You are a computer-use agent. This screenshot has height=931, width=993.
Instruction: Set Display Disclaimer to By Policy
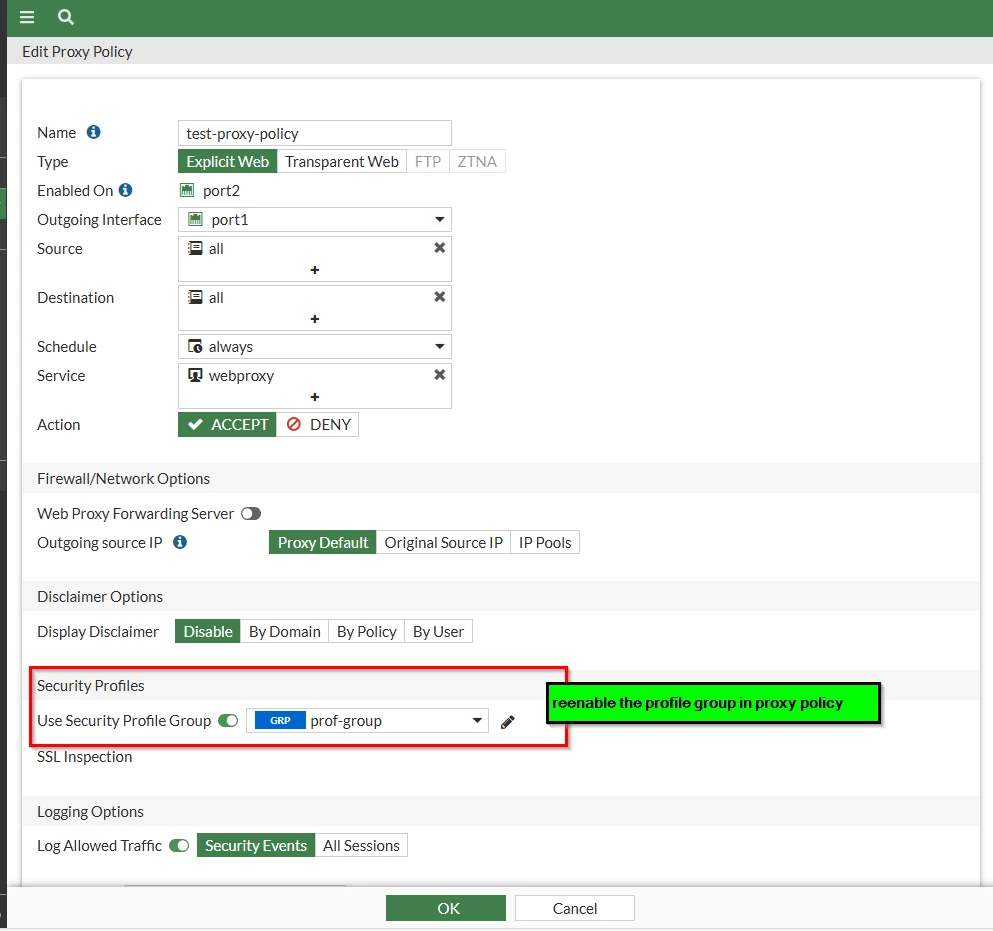click(x=367, y=631)
